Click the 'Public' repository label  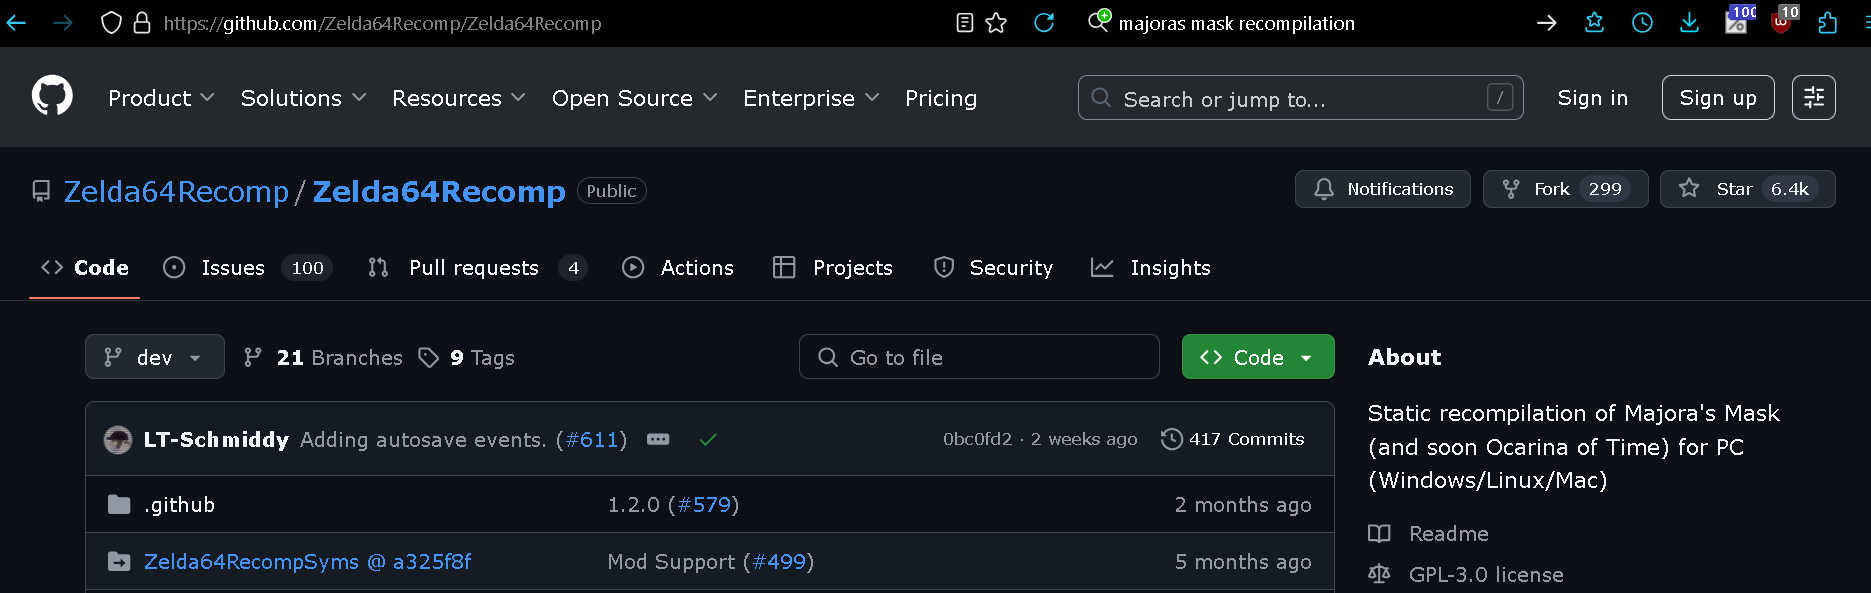click(612, 191)
